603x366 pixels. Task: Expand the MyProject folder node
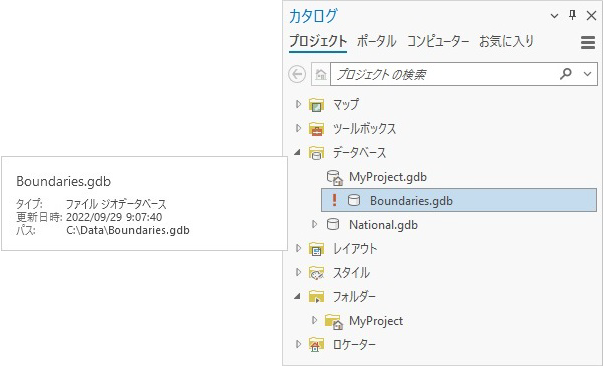315,320
